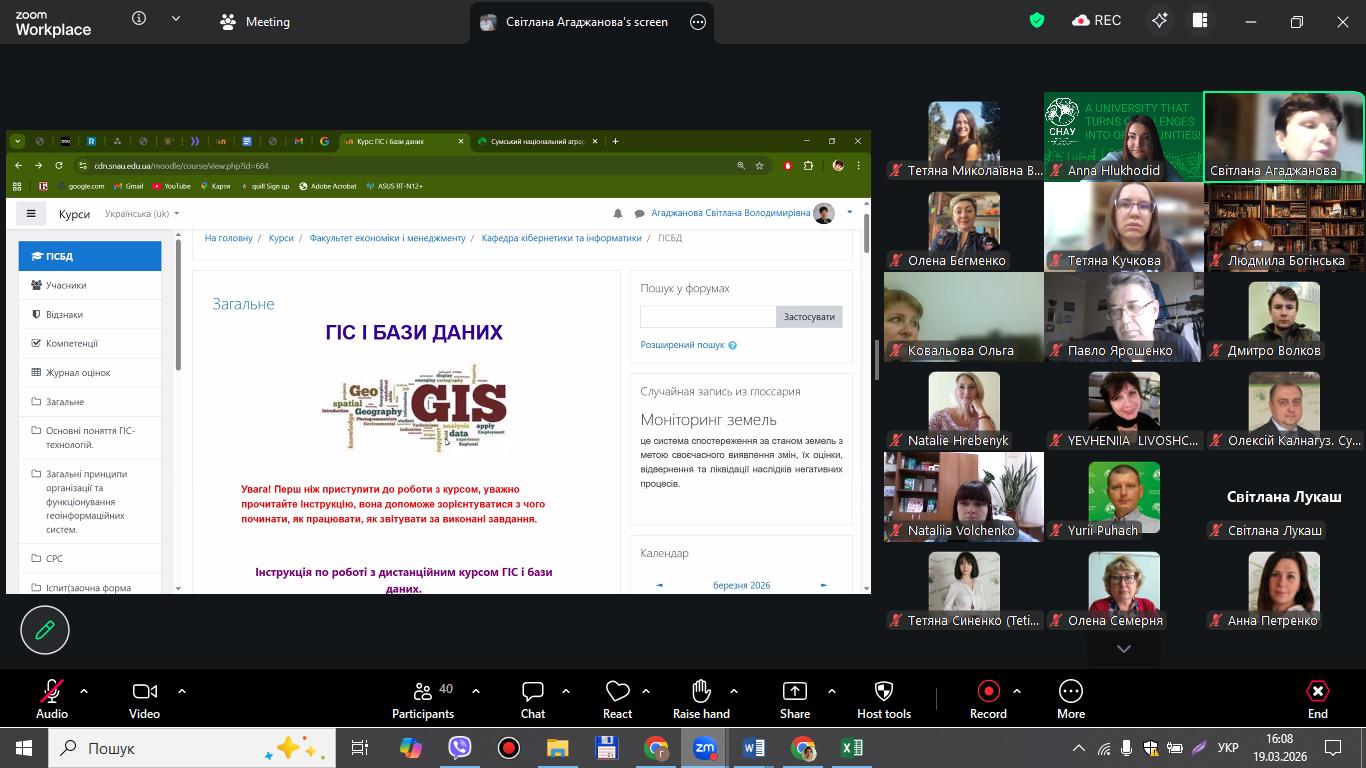This screenshot has width=1366, height=768.
Task: Expand video options arrow next to Video
Action: 182,691
